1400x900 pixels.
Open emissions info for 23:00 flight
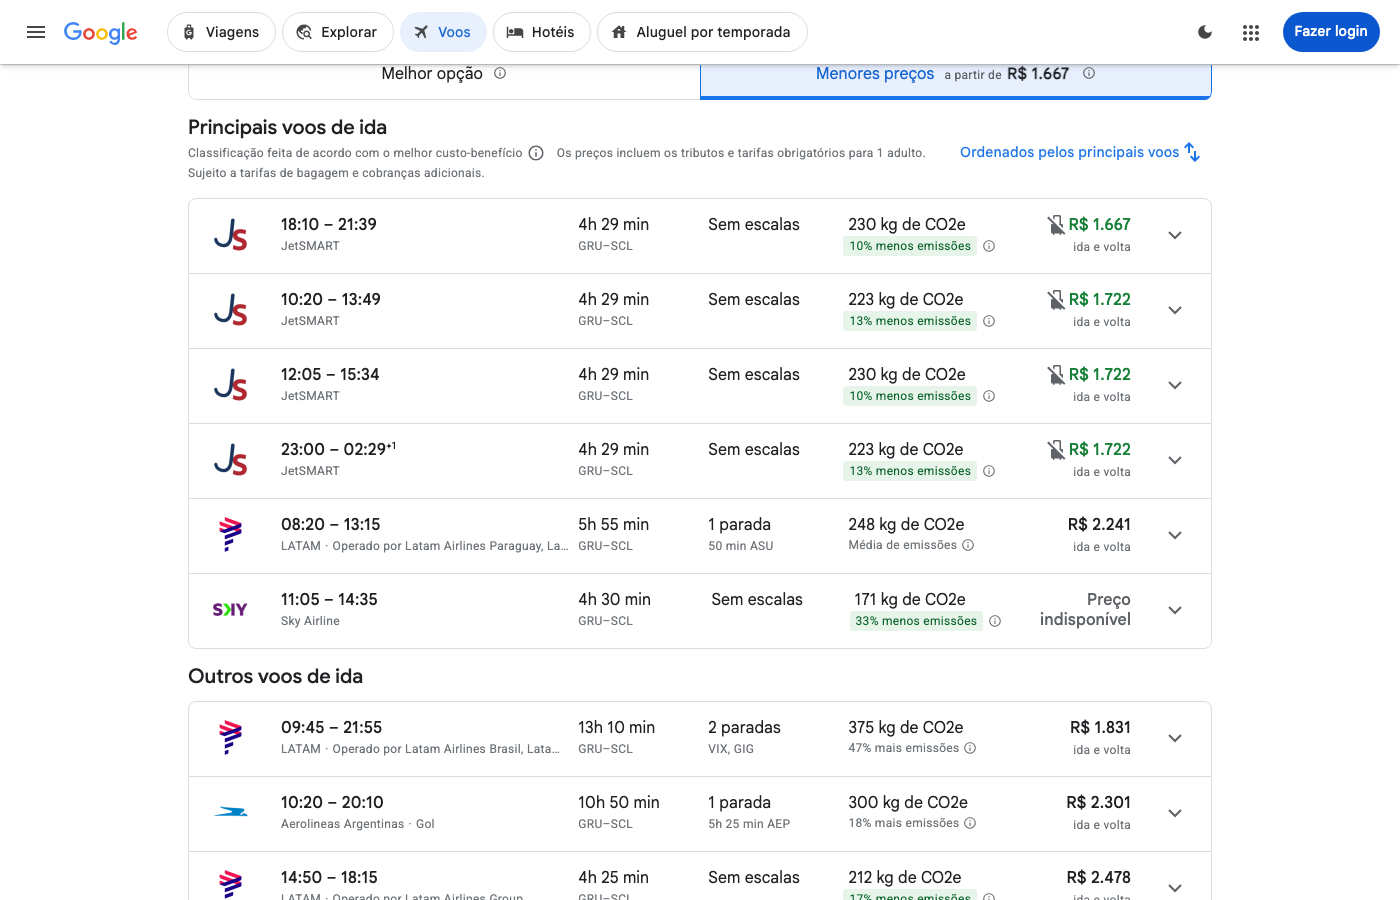coord(989,471)
